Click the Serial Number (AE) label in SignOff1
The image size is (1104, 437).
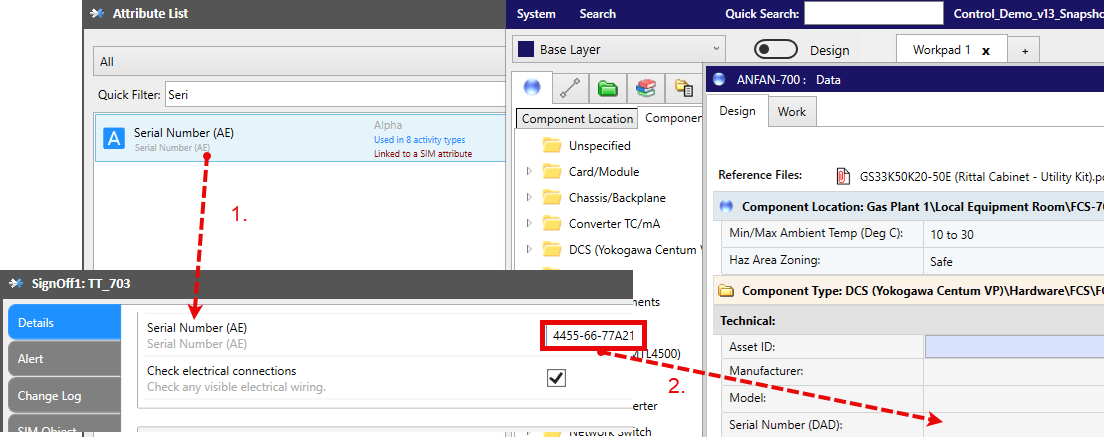pyautogui.click(x=197, y=328)
